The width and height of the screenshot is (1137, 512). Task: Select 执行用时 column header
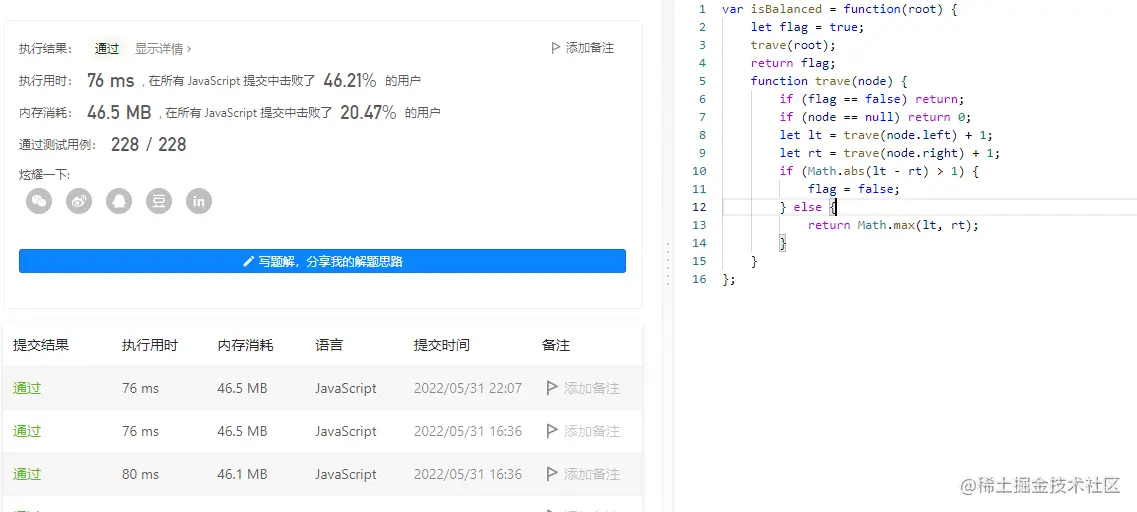click(x=149, y=345)
